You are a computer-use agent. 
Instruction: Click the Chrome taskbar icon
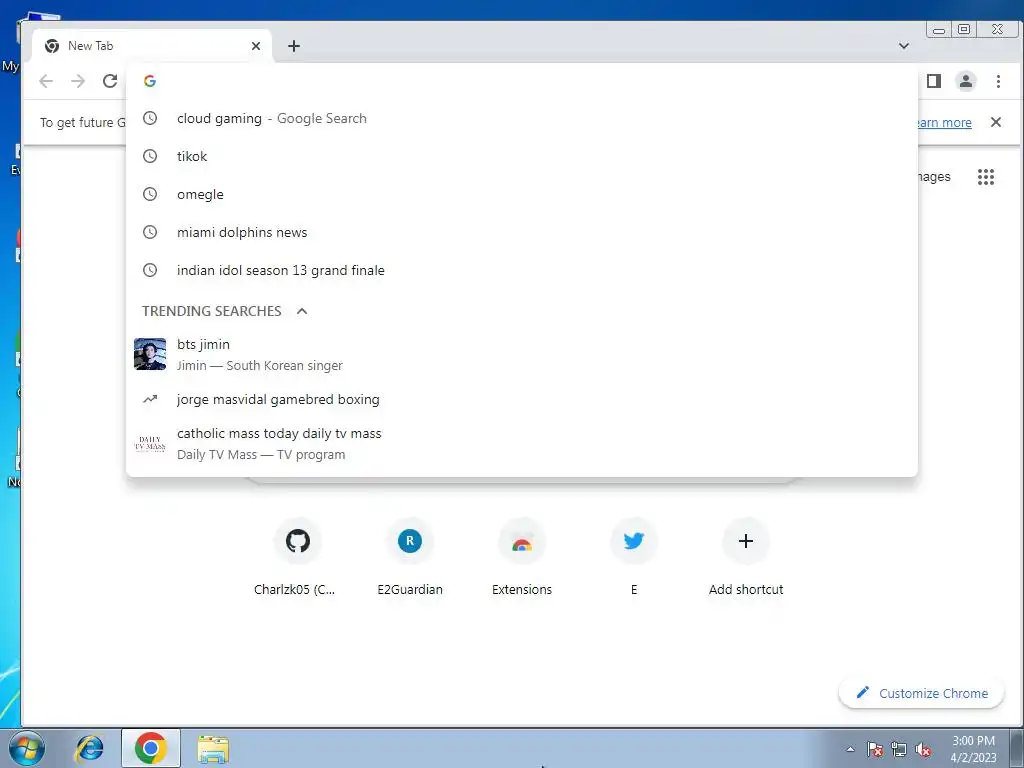[x=151, y=748]
